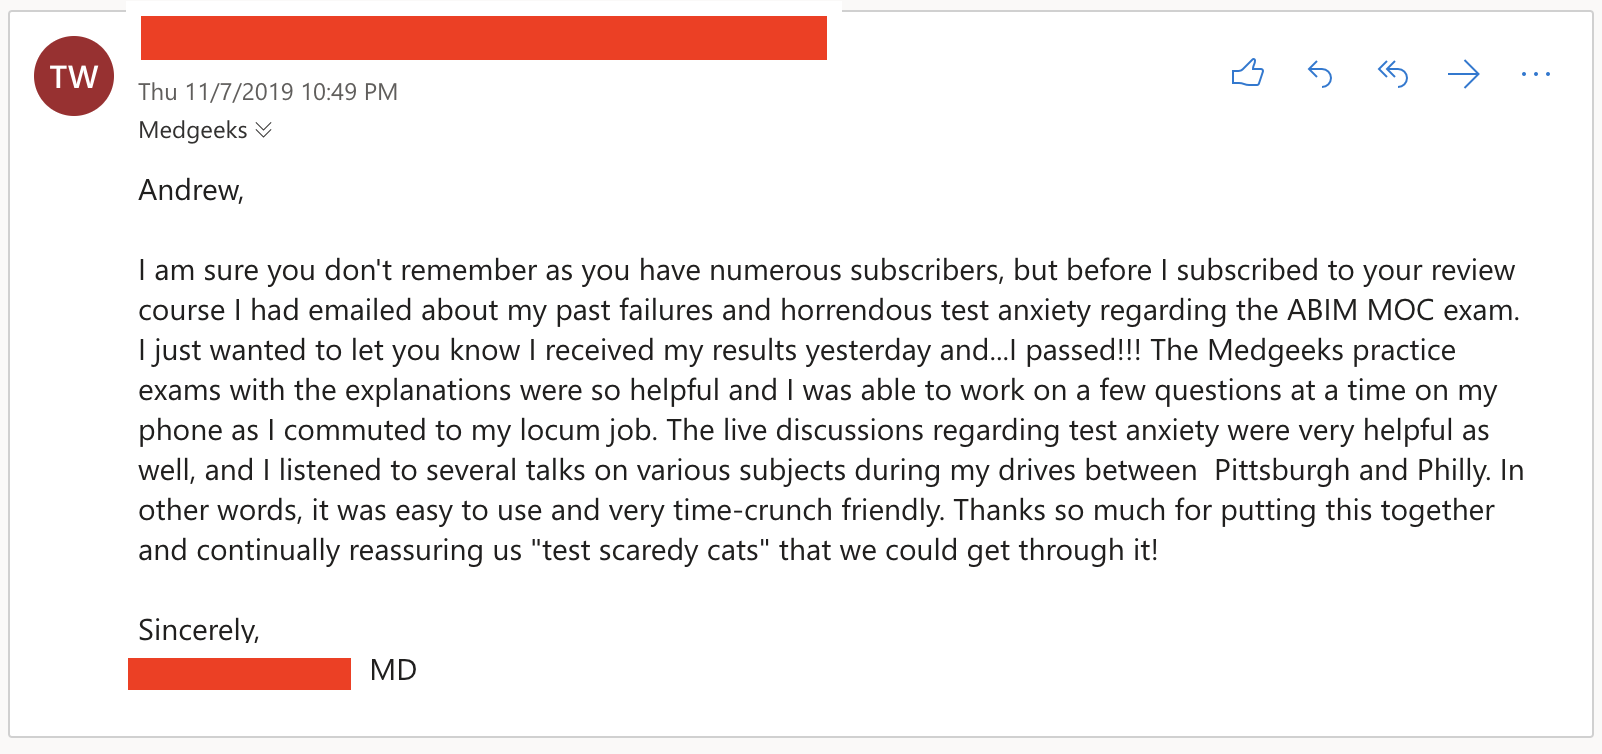
Task: Click the redacted sender name bar
Action: [484, 38]
